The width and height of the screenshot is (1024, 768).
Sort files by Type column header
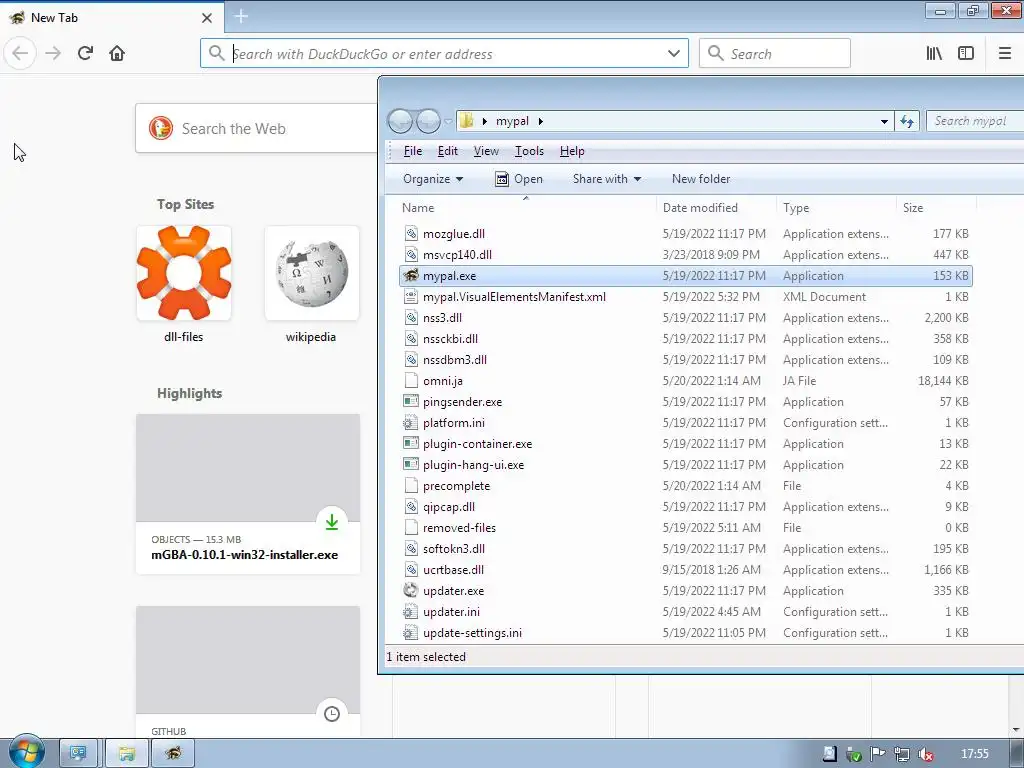pos(837,208)
